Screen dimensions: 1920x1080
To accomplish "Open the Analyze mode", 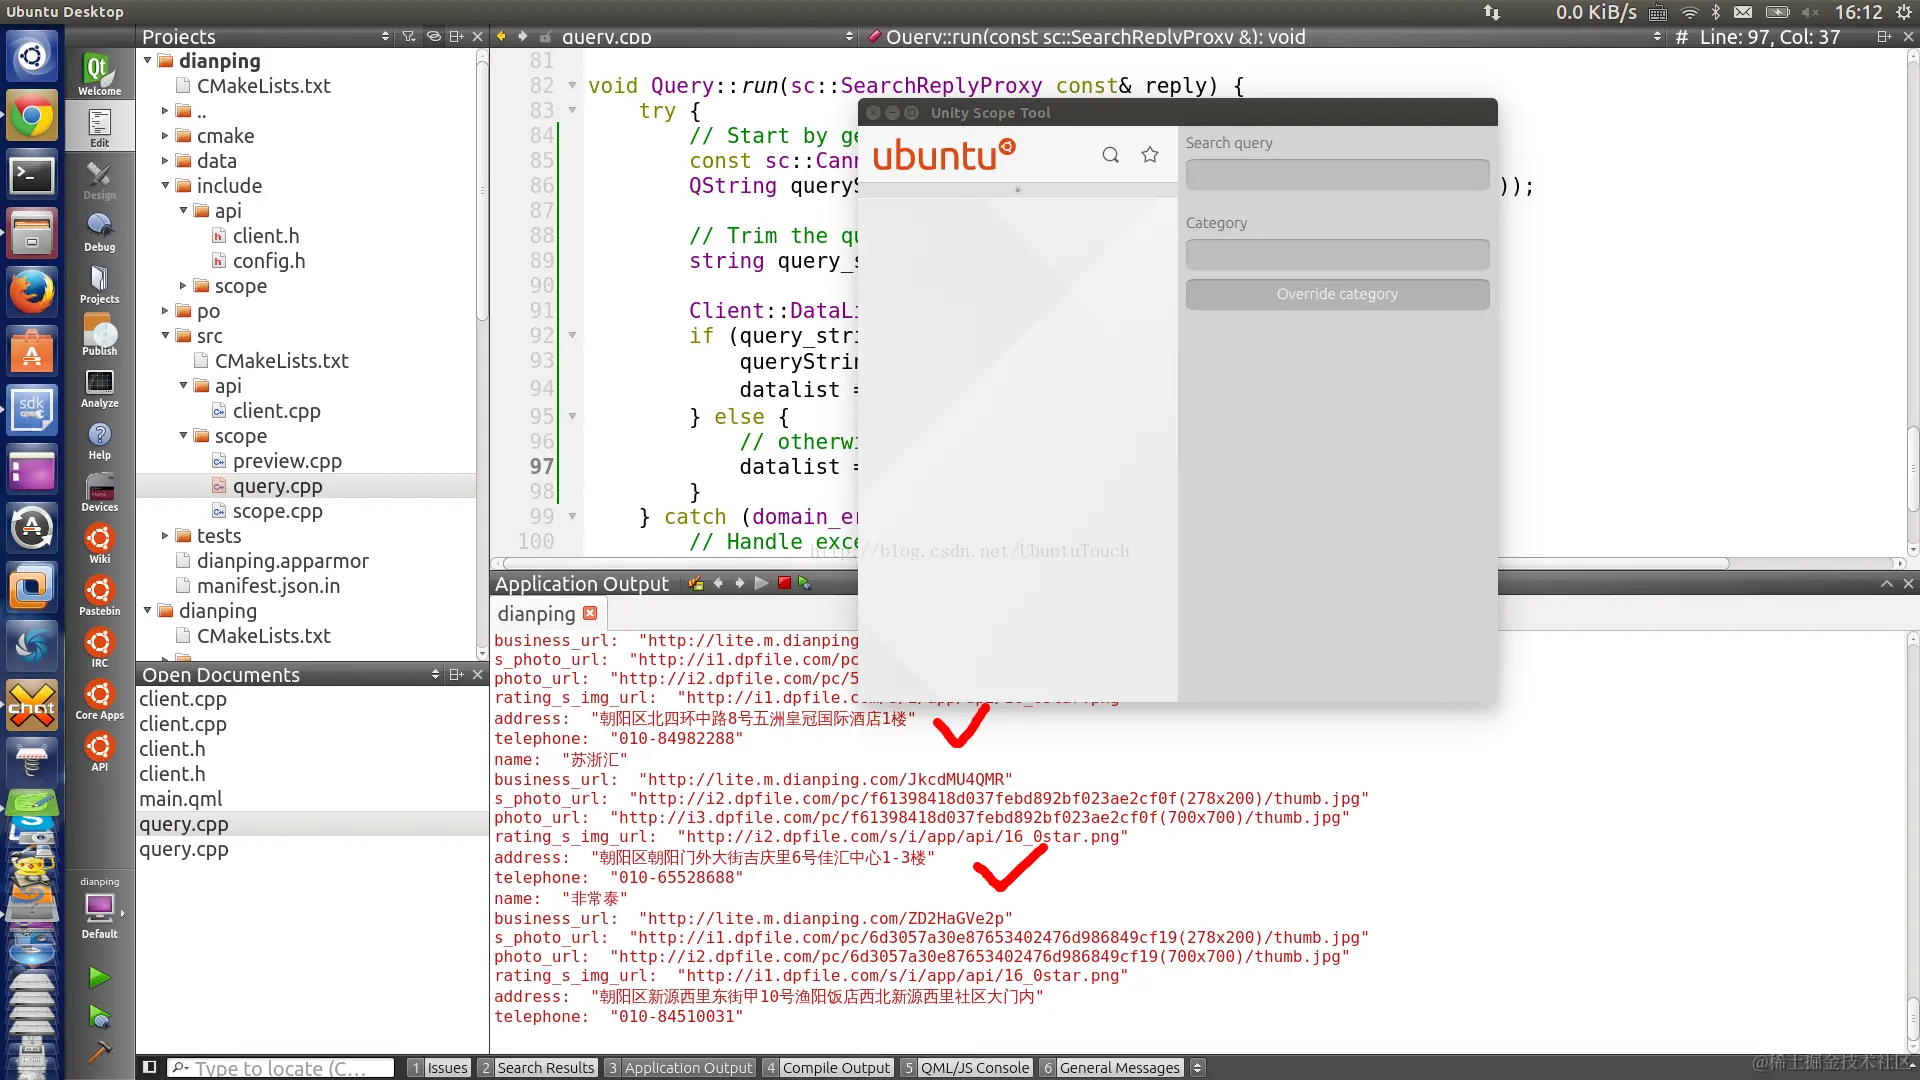I will tap(99, 388).
